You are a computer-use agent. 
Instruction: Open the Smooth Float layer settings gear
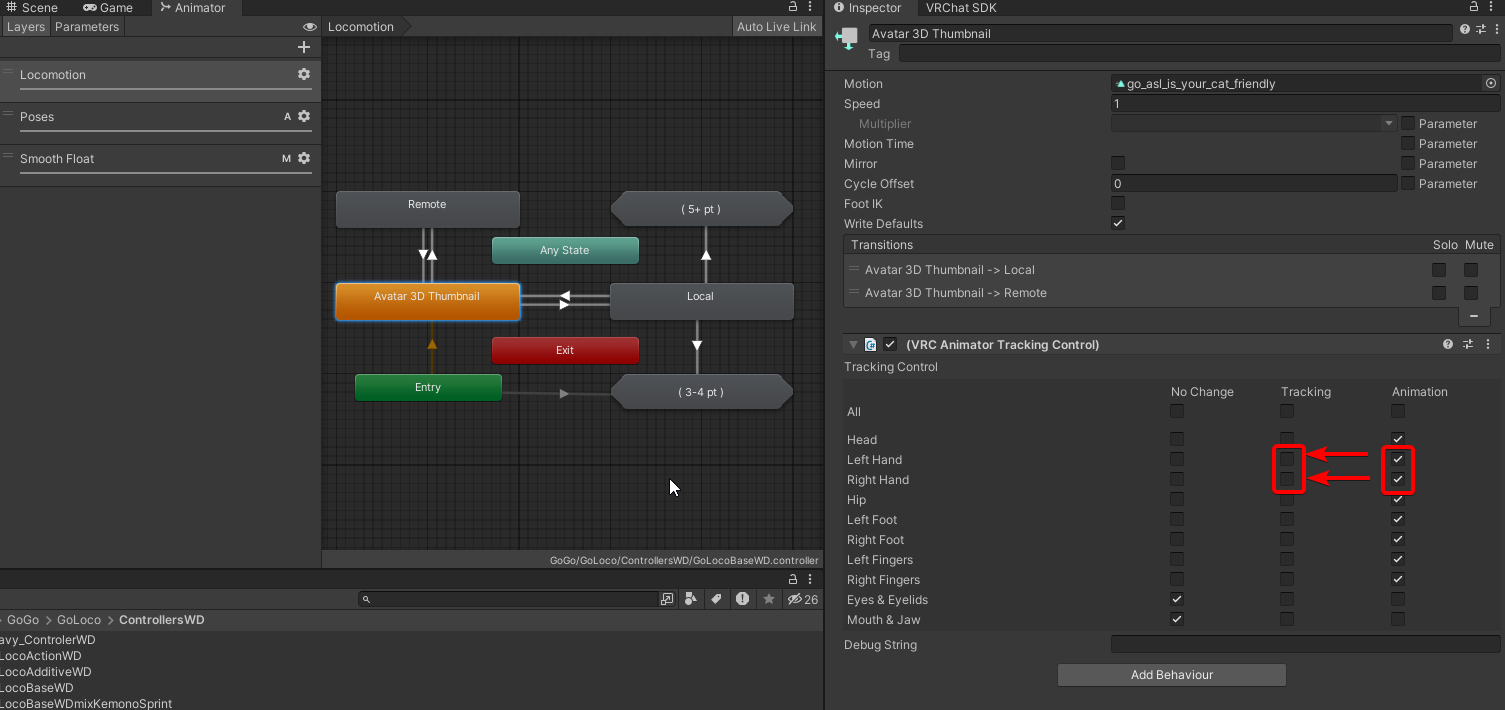click(304, 158)
